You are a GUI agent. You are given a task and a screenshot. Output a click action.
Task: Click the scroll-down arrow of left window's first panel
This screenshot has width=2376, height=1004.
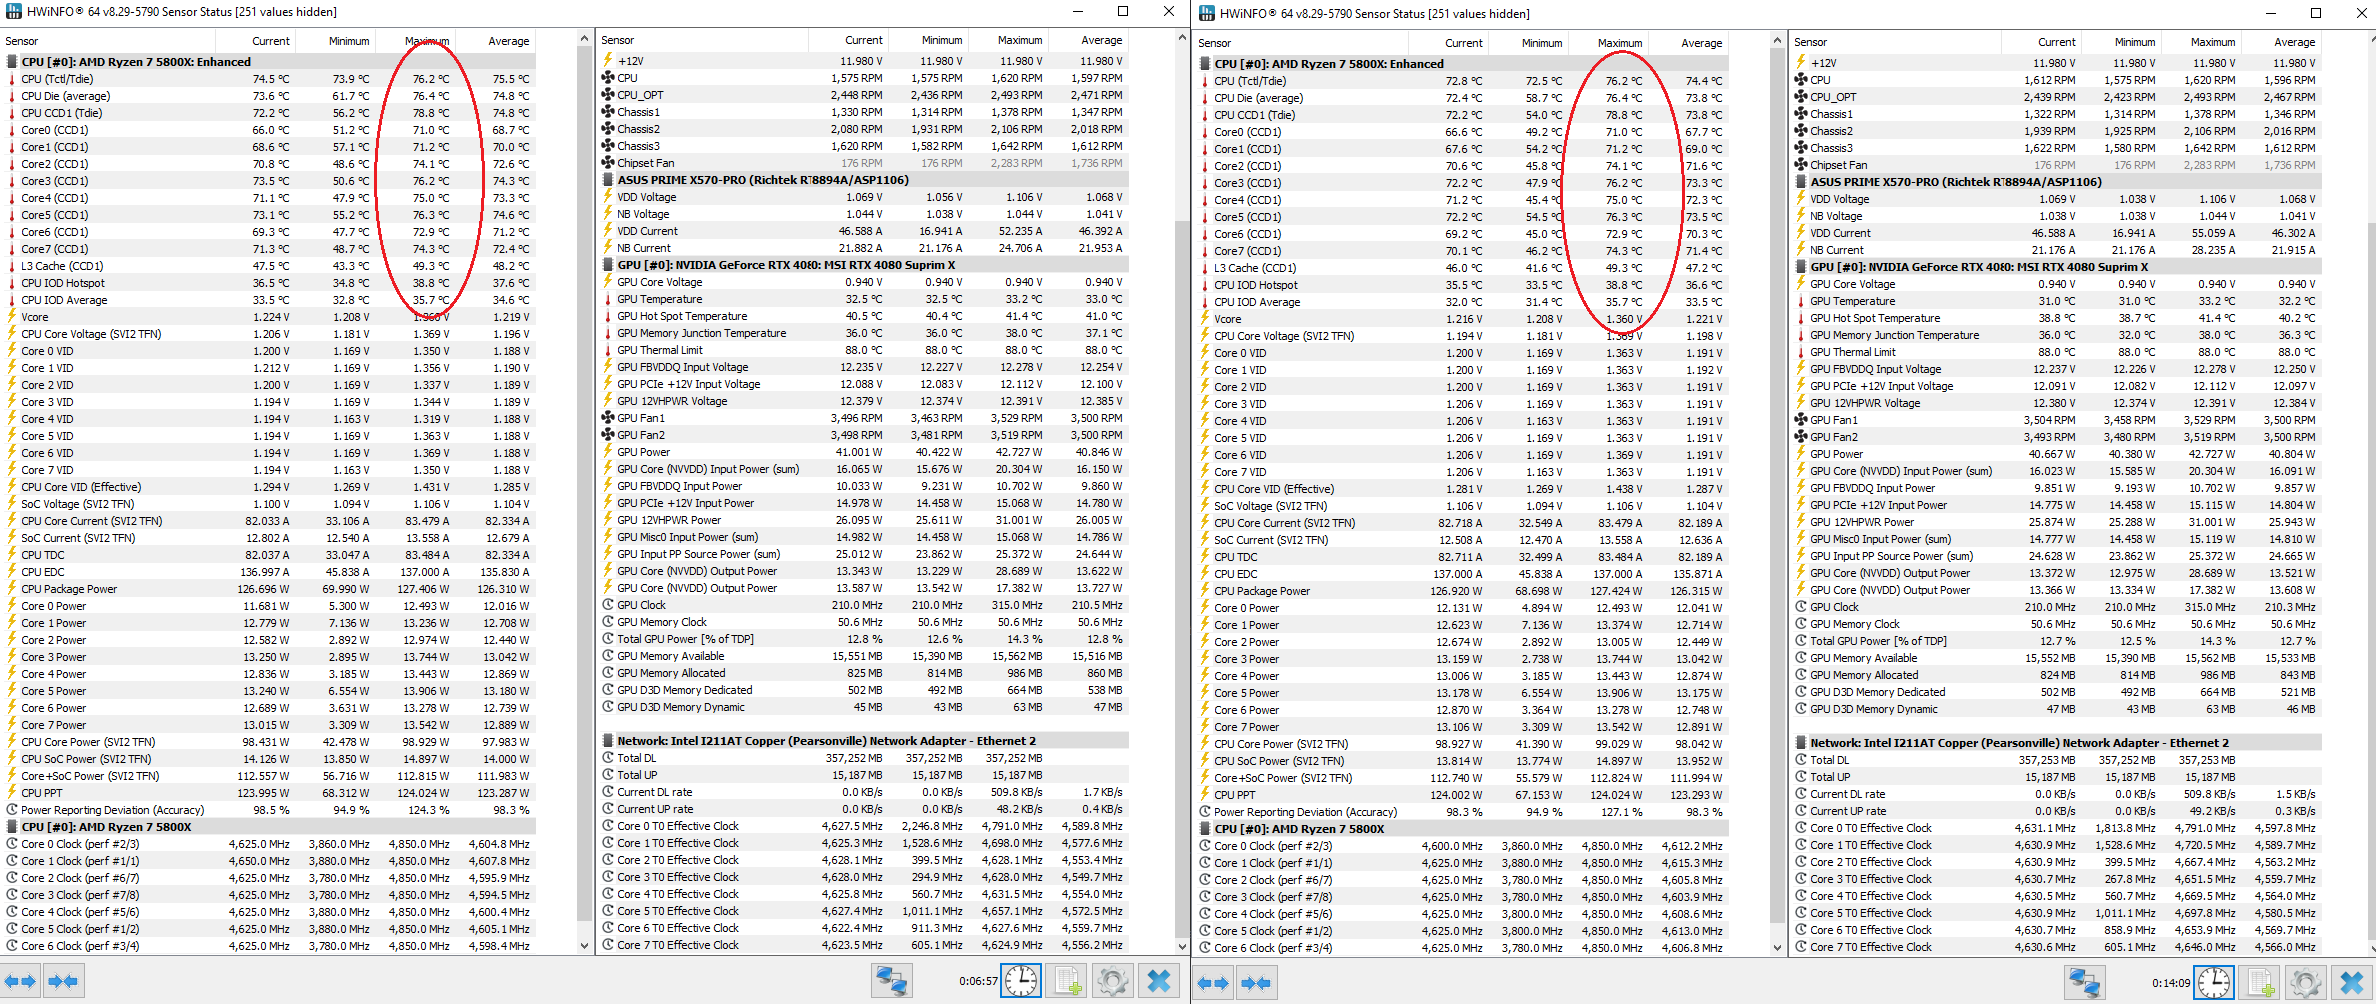coord(584,945)
